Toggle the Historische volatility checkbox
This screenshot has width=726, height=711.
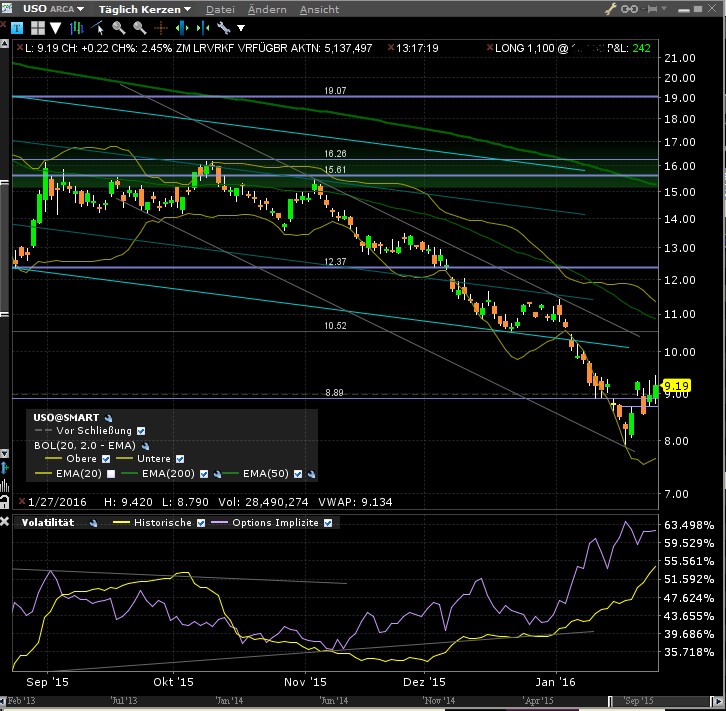click(201, 522)
